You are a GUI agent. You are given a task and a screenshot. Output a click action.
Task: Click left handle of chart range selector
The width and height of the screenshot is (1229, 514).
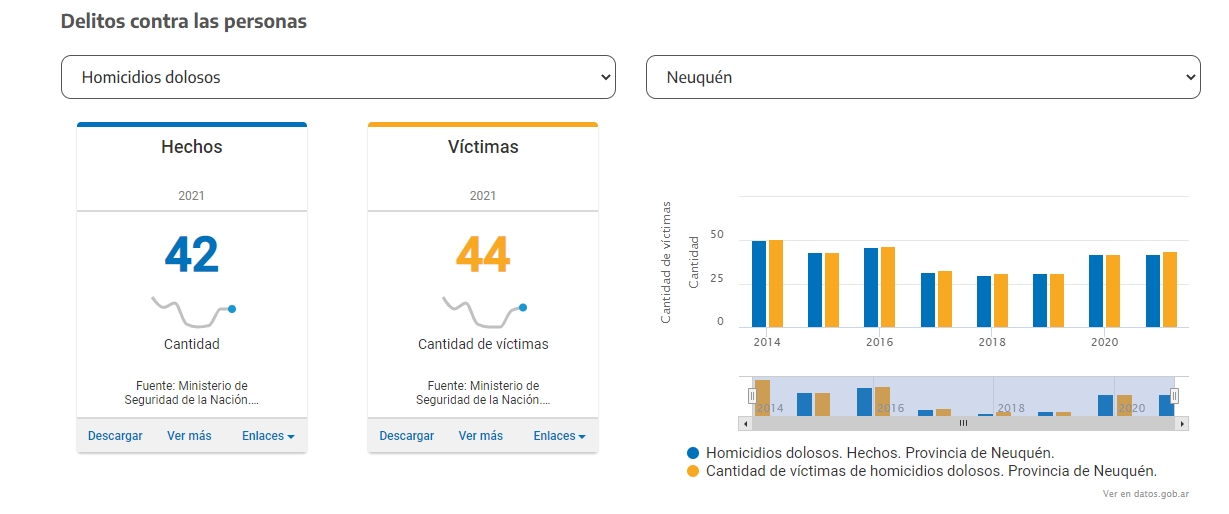click(752, 396)
